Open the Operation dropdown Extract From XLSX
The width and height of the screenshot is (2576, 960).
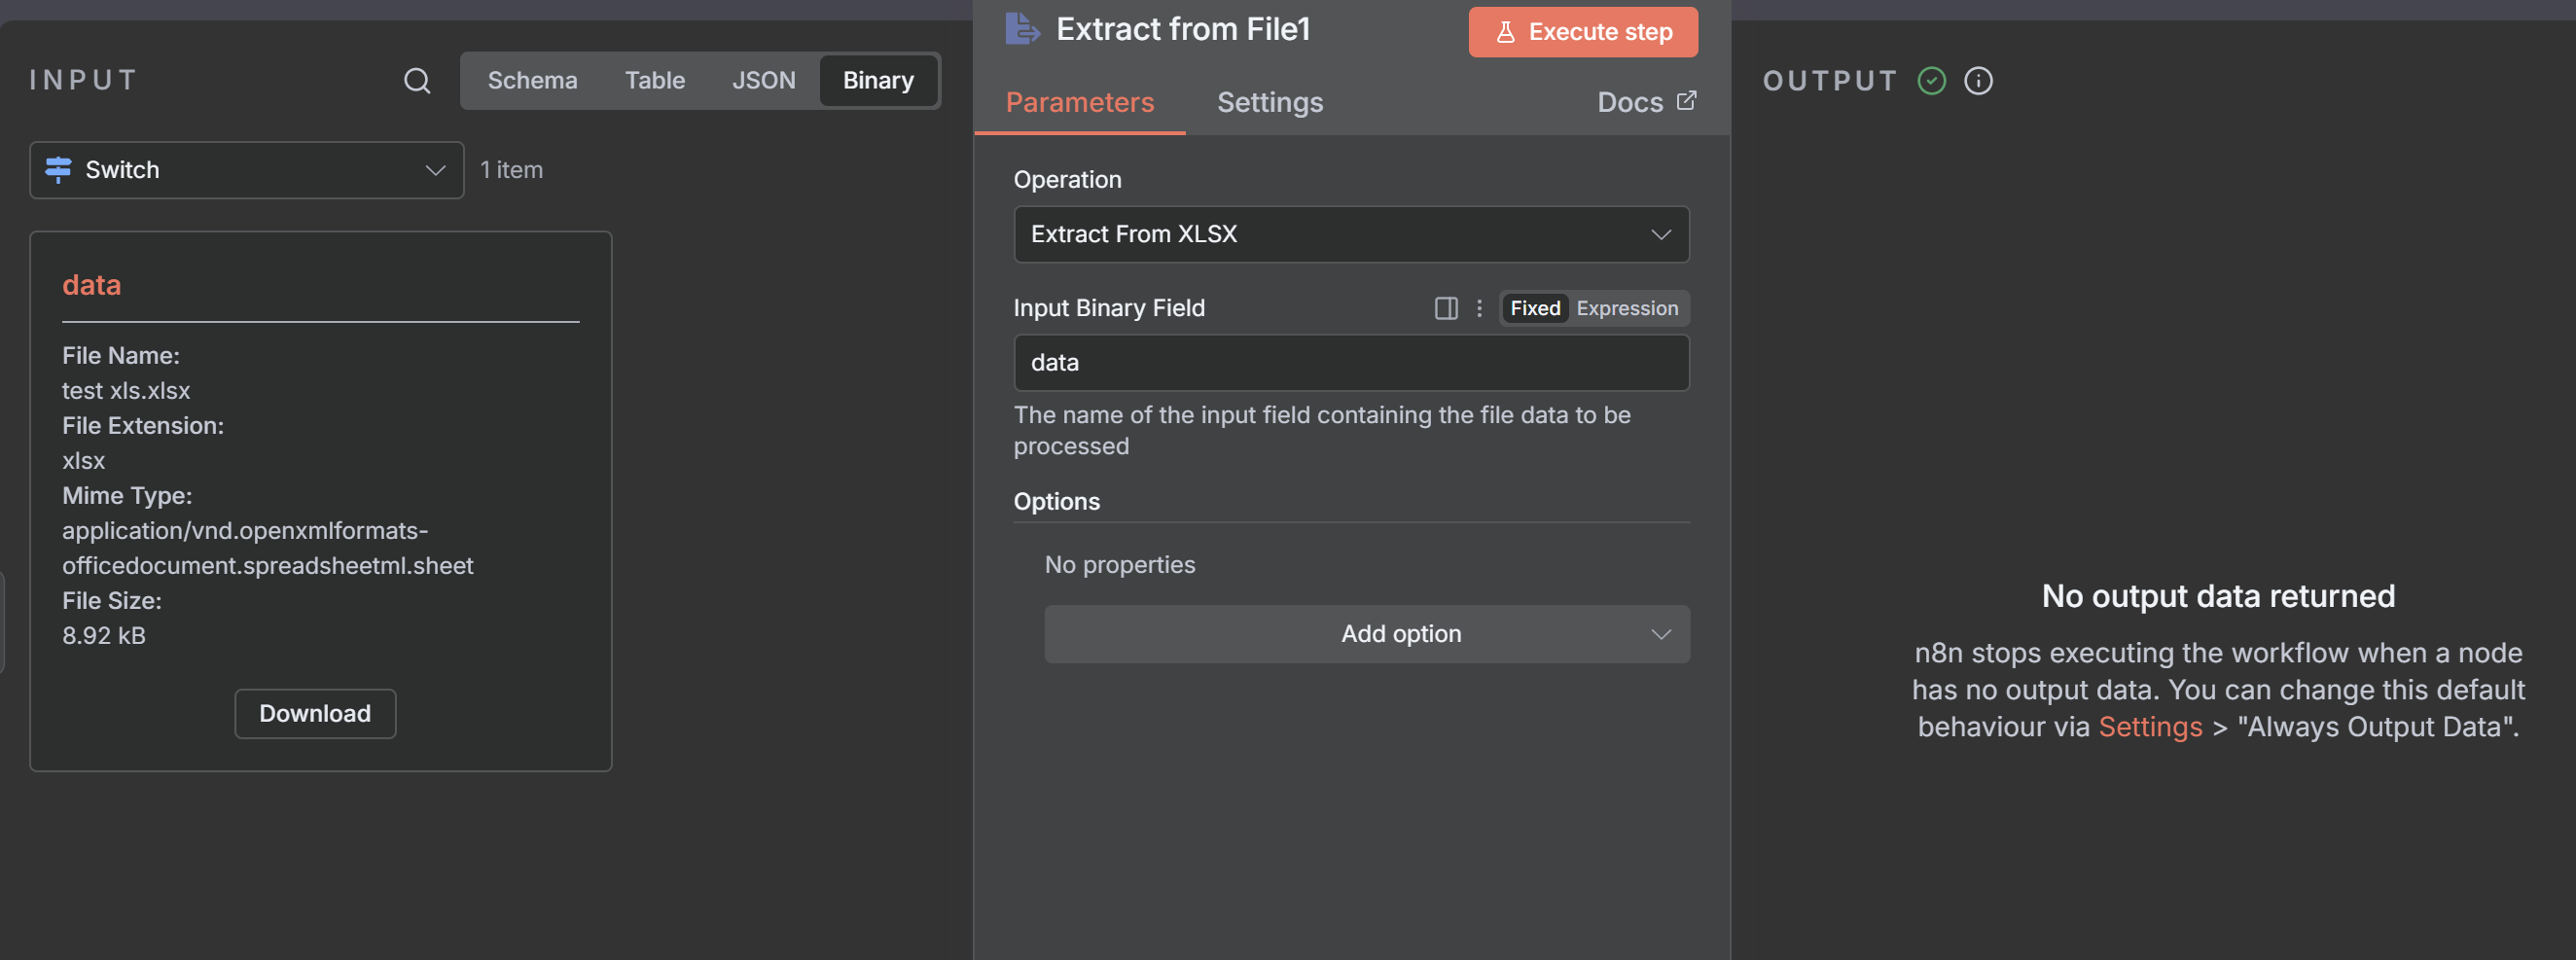1350,234
